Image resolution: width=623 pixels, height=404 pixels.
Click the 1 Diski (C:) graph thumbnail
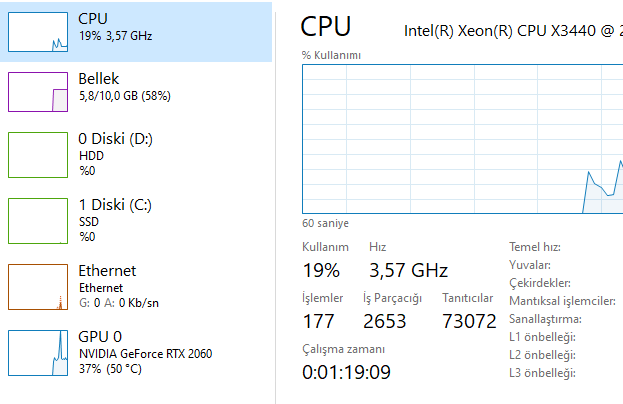point(37,220)
